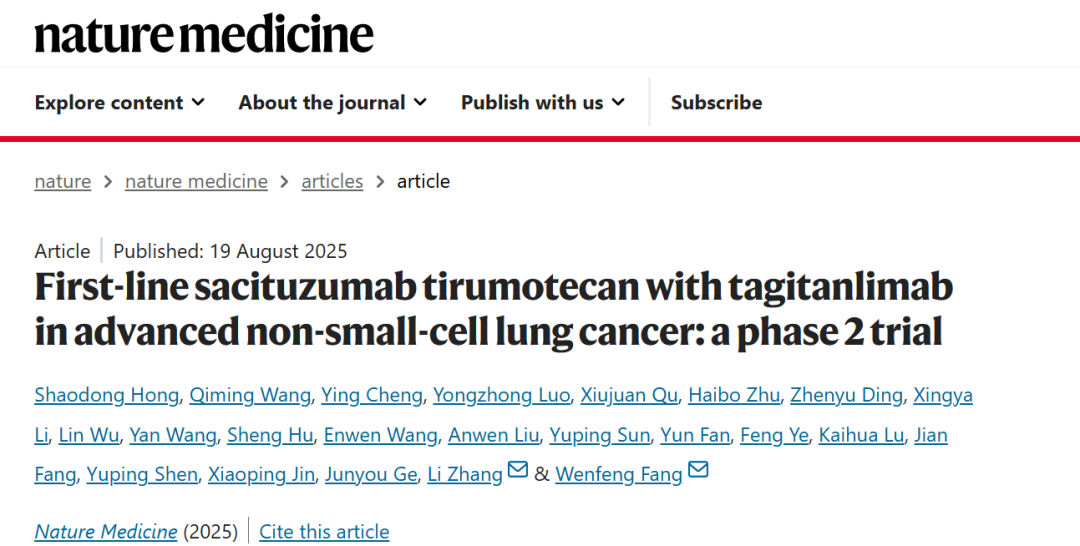Click the Cite this article link

click(x=324, y=532)
